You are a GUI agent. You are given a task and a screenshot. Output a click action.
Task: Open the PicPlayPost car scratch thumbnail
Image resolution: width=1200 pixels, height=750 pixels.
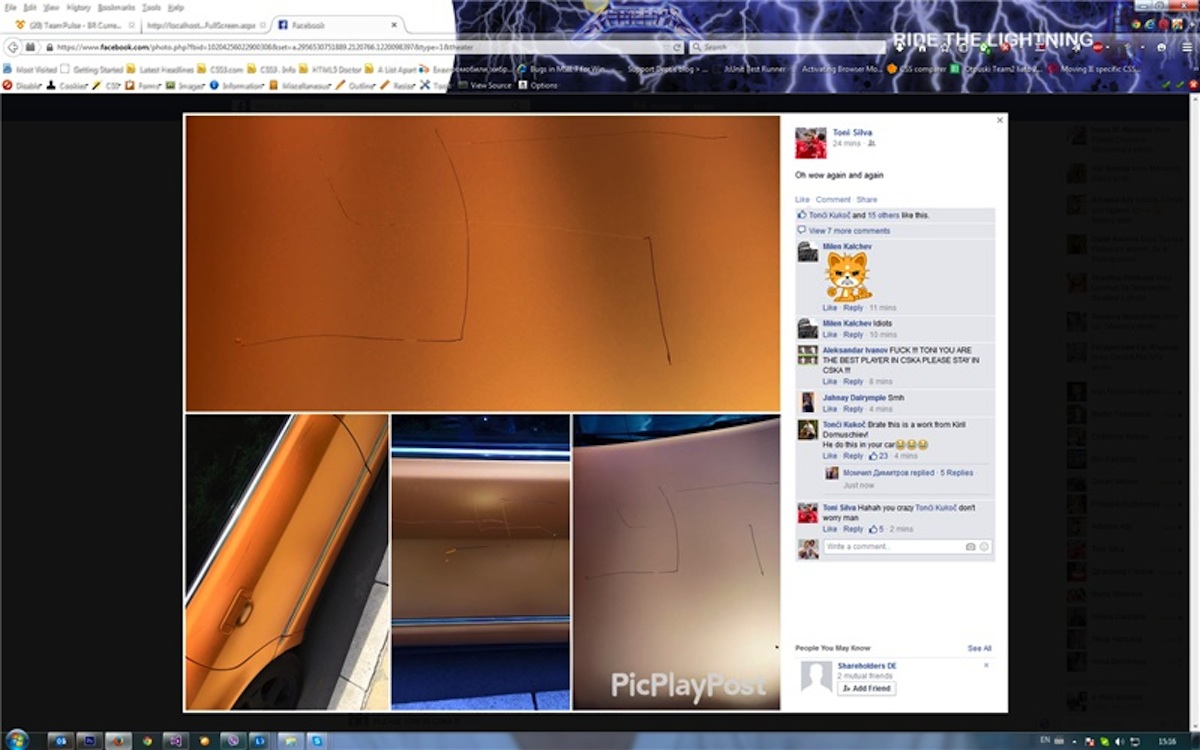tap(676, 562)
